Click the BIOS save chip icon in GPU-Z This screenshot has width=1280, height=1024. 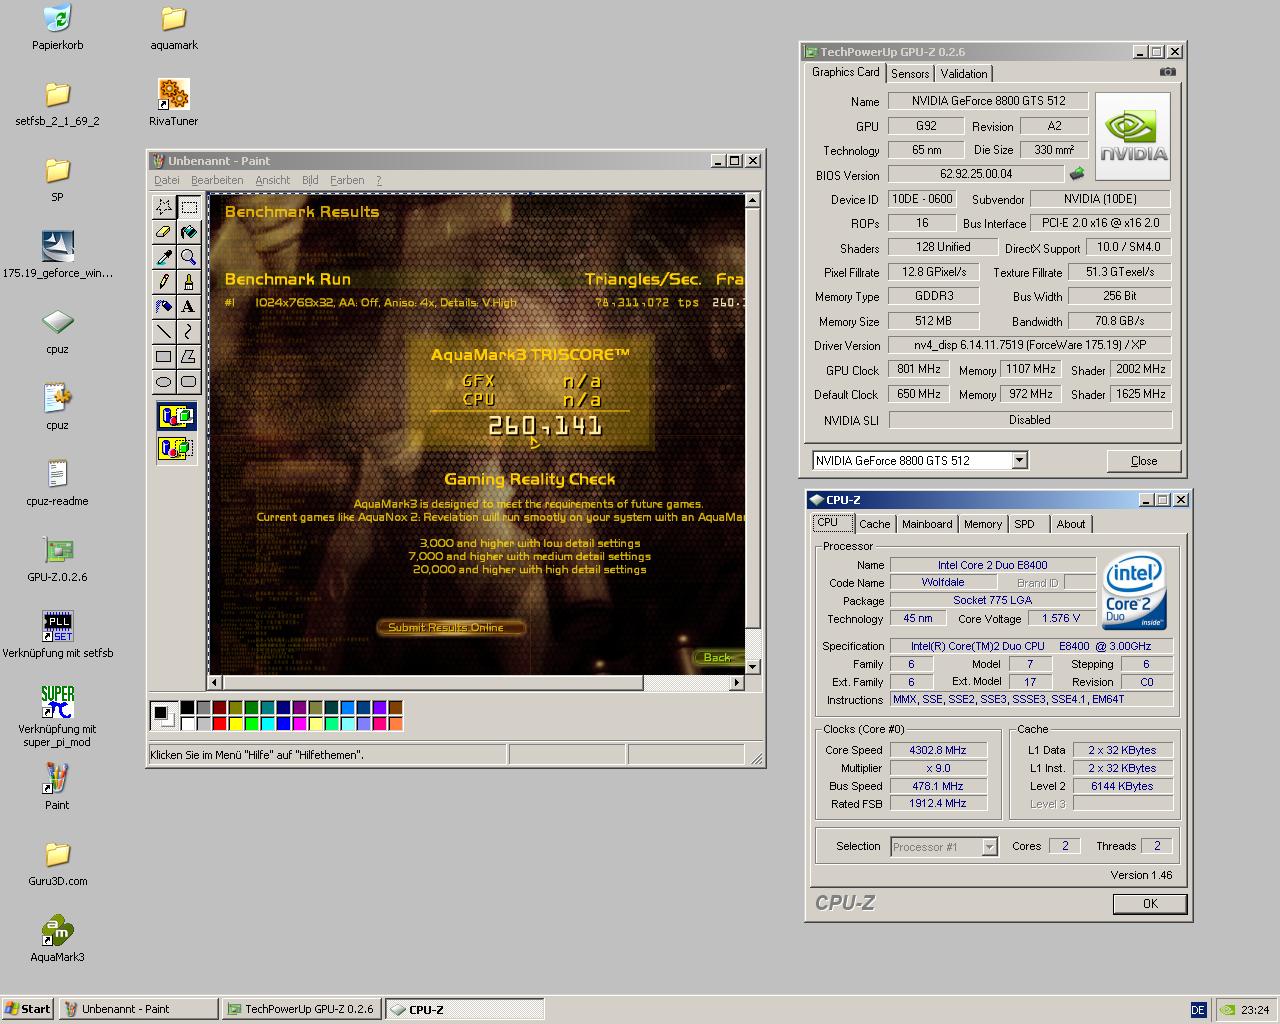pyautogui.click(x=1077, y=174)
